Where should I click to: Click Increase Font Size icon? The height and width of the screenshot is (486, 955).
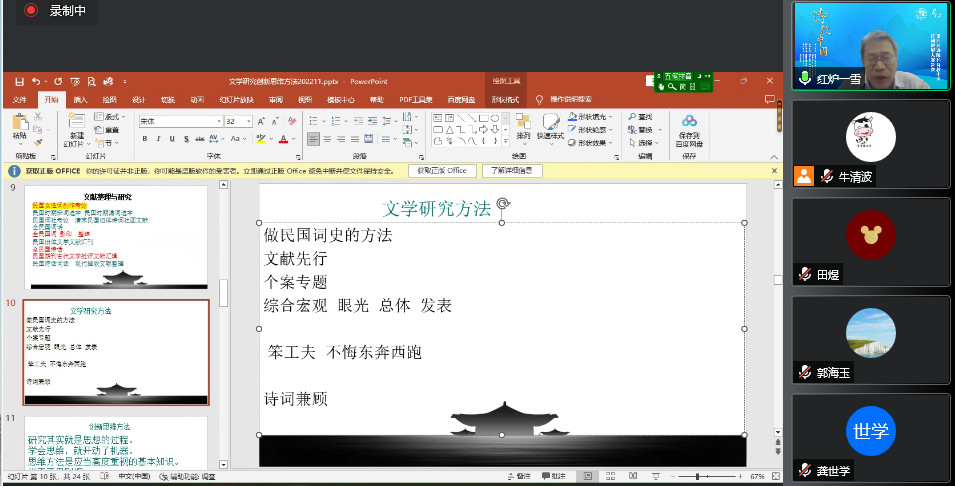tap(262, 121)
